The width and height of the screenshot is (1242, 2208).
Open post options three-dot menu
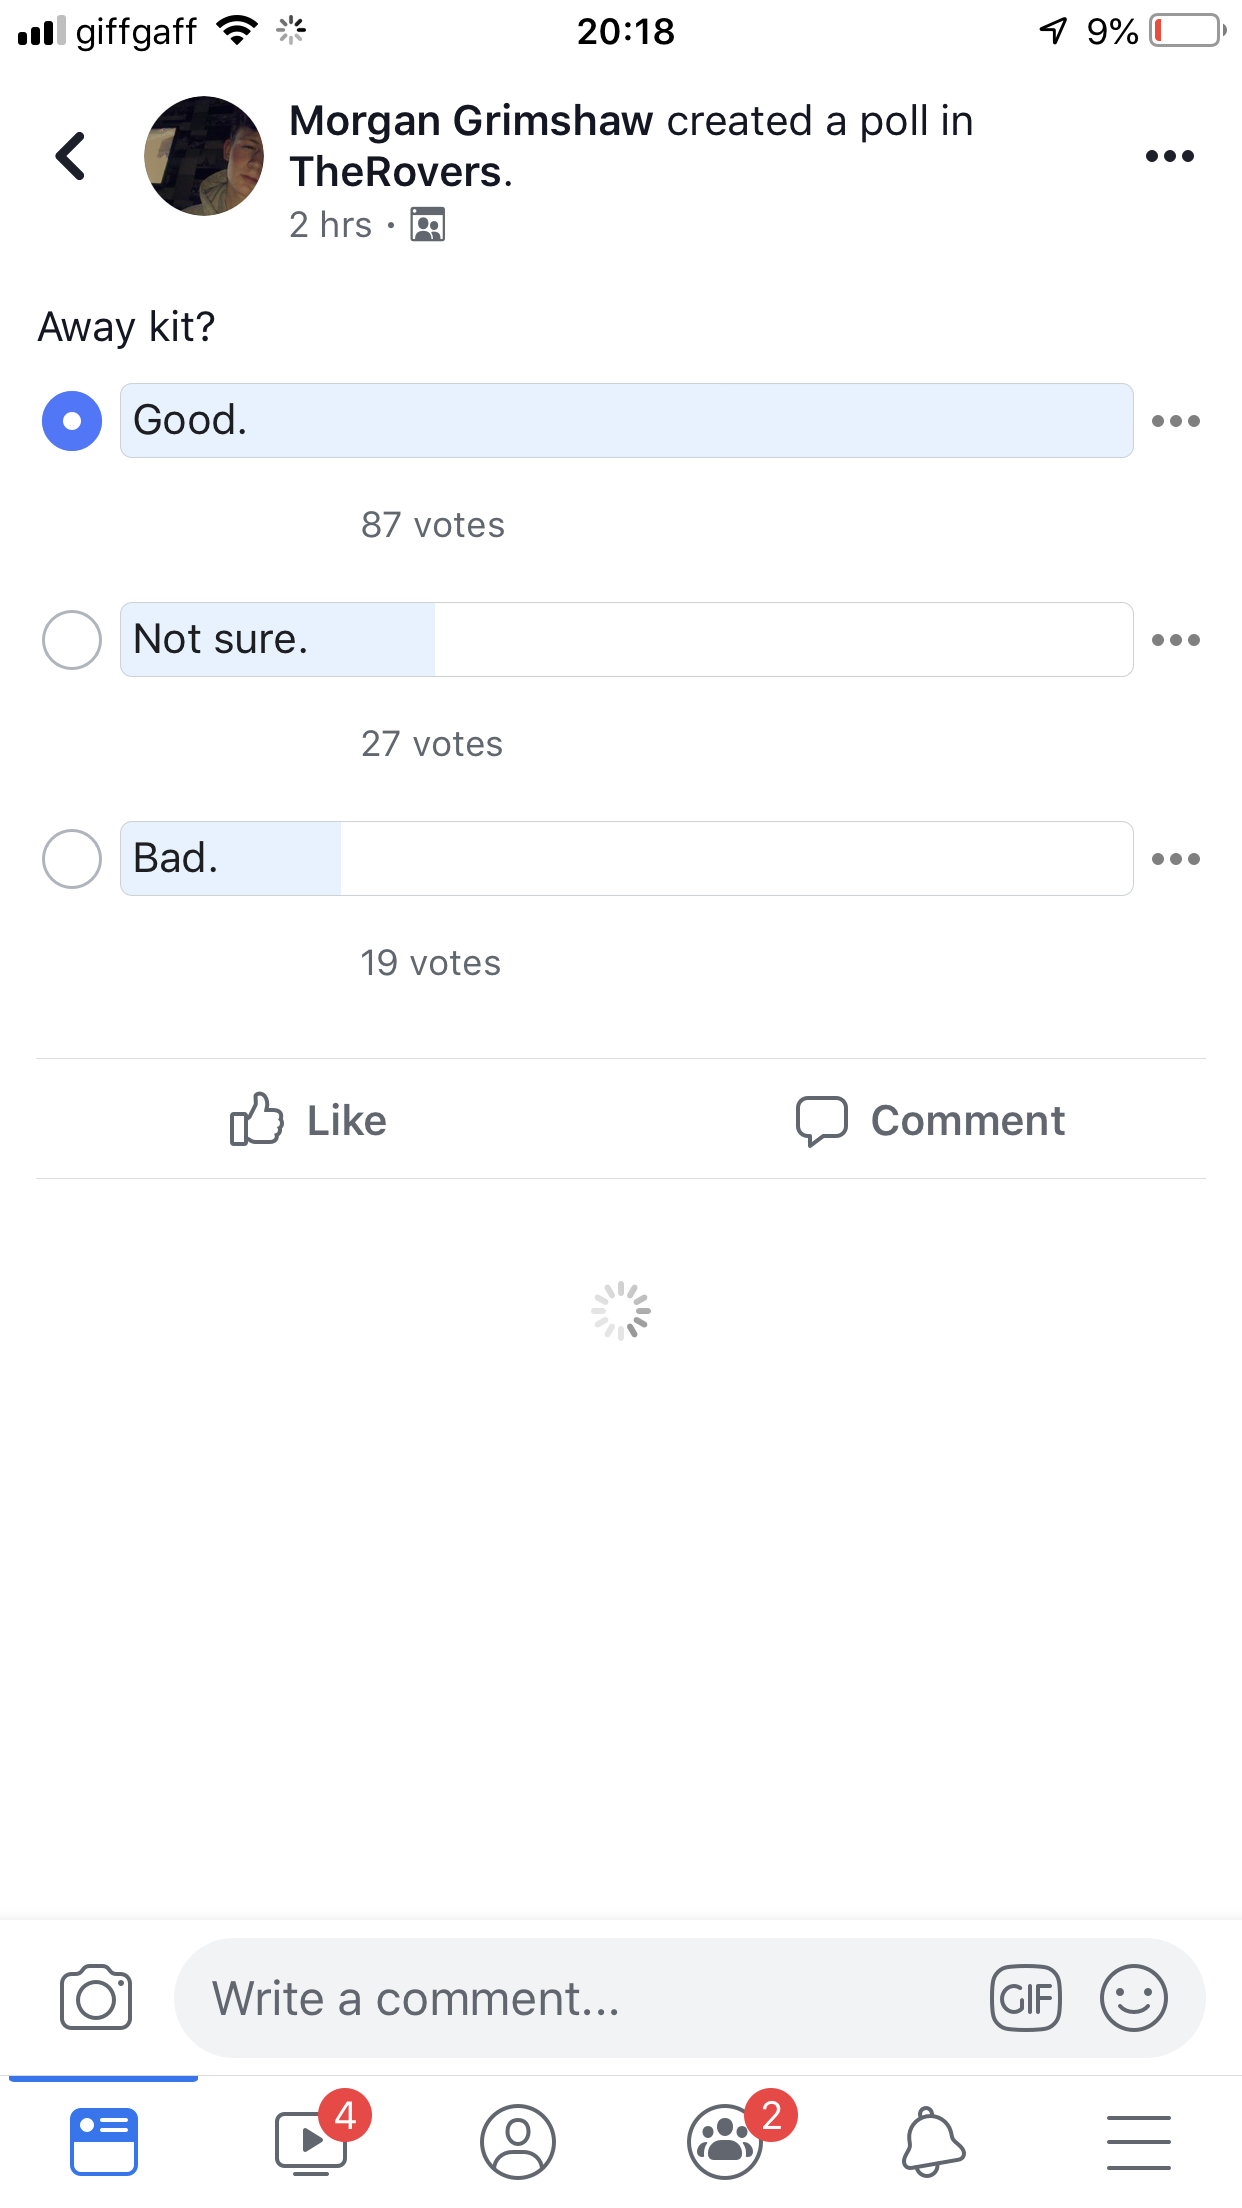(1170, 156)
